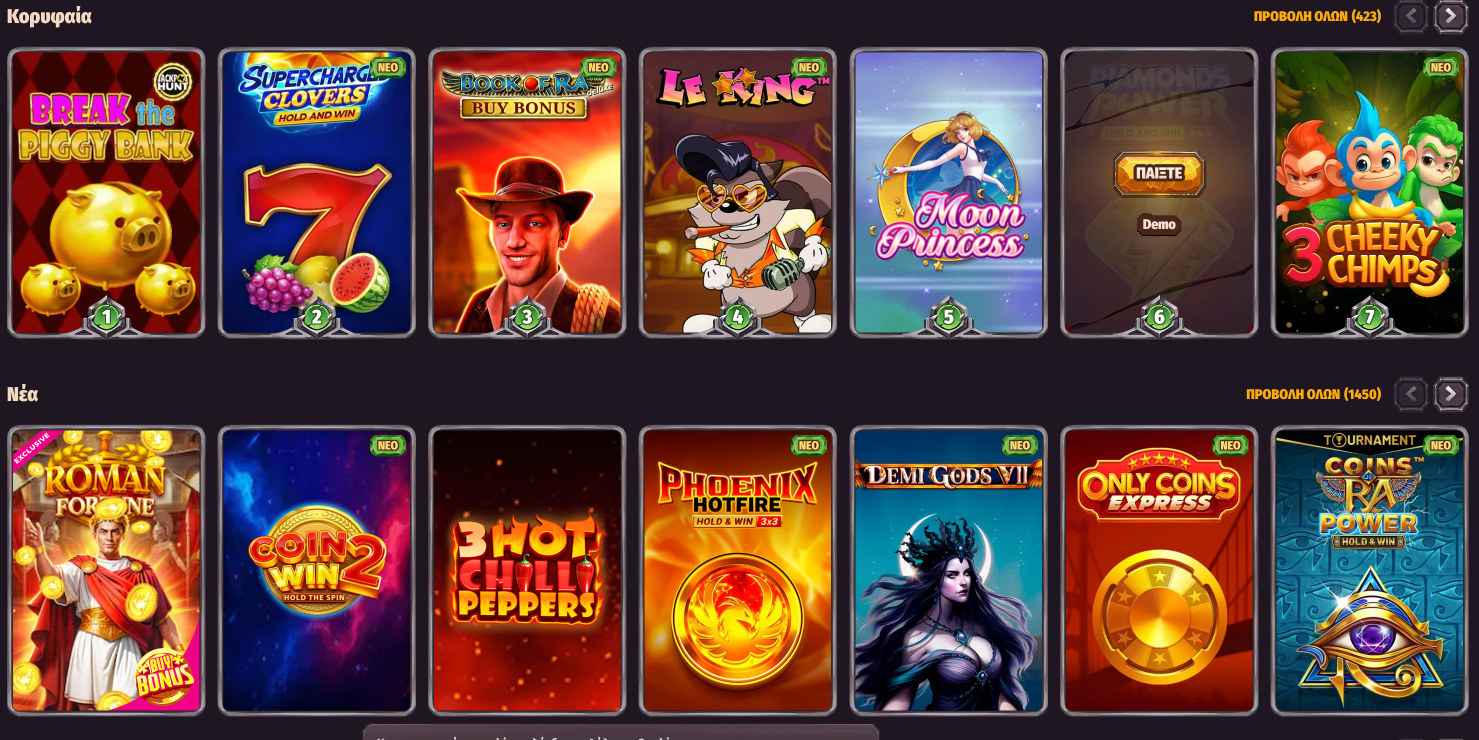Choose Coin Win 2 Hold the Spin
This screenshot has width=1479, height=740.
click(x=316, y=570)
